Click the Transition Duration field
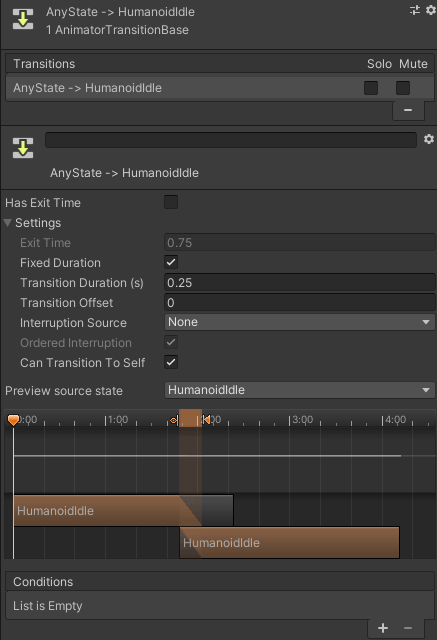437x640 pixels. (299, 282)
